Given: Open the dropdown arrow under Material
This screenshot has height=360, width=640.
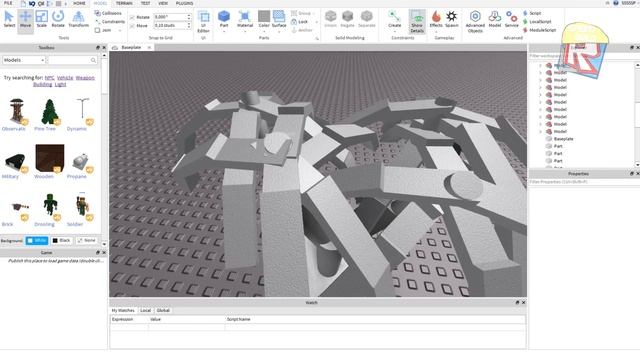Looking at the screenshot, I should [x=245, y=32].
